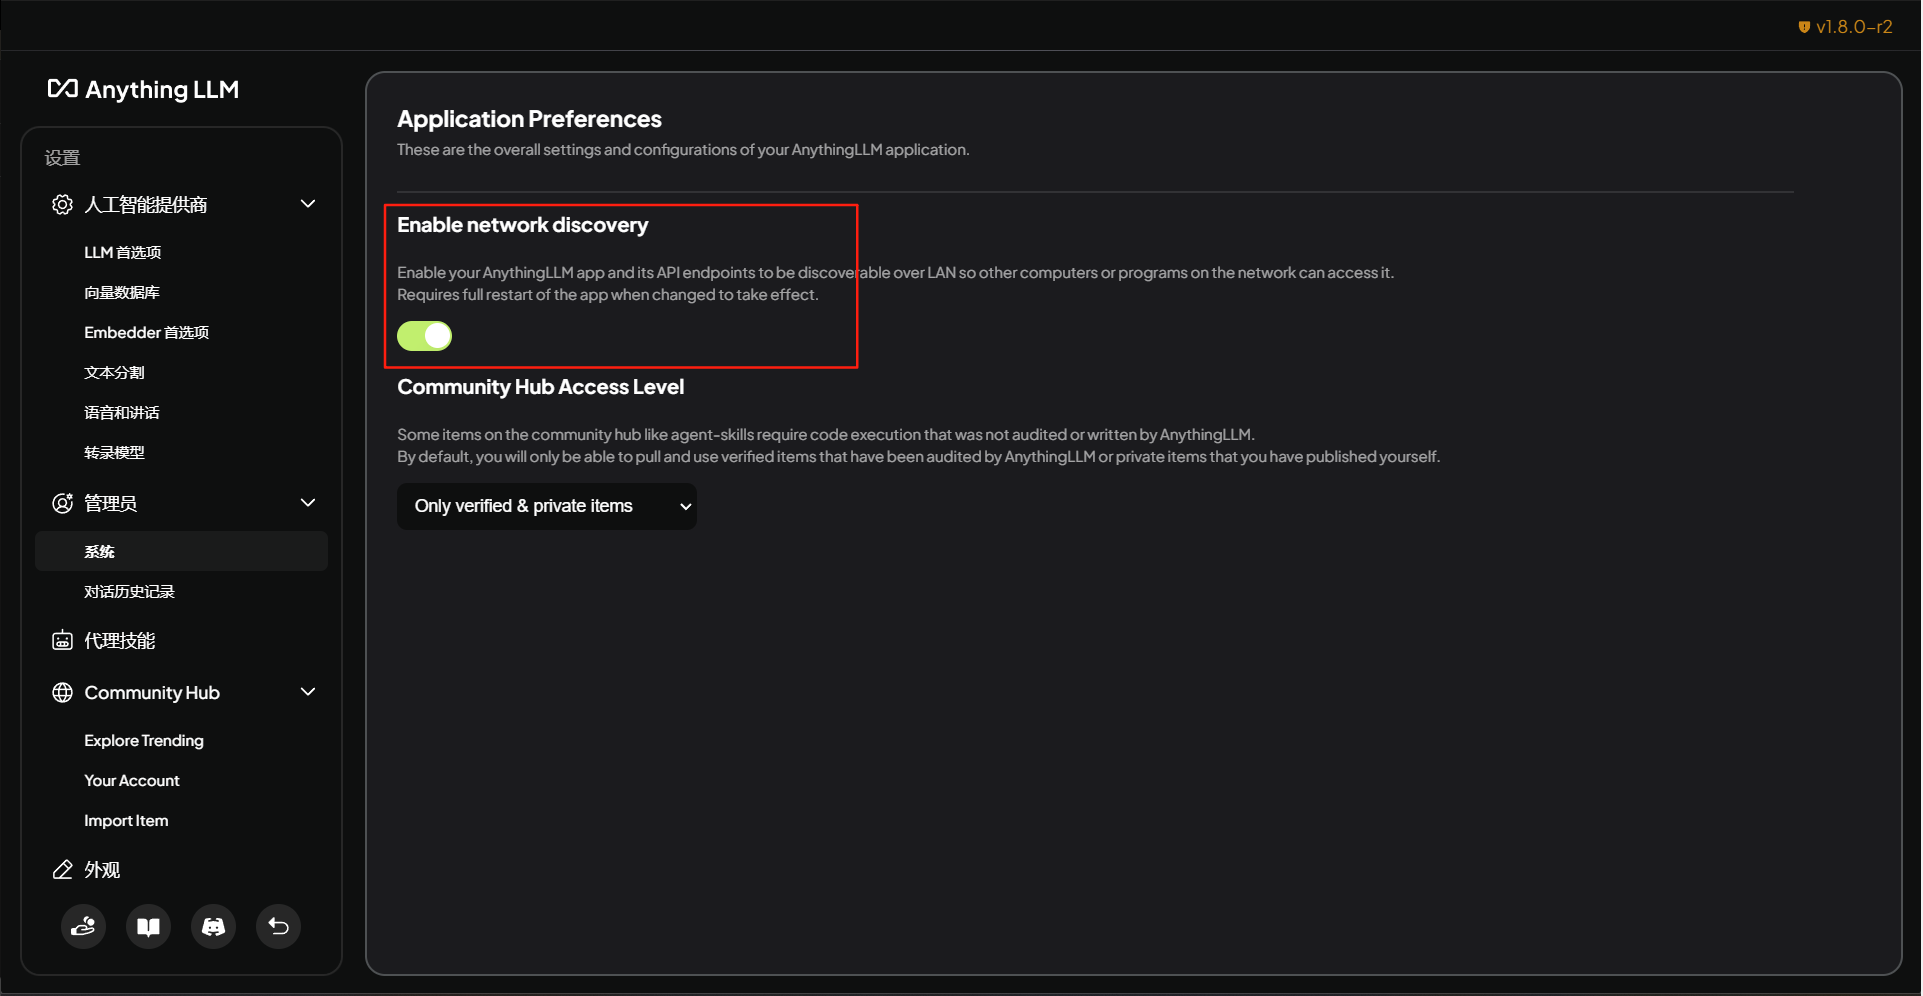Viewport: 1923px width, 996px height.
Task: Collapse the 管理员 section chevron
Action: coord(308,503)
